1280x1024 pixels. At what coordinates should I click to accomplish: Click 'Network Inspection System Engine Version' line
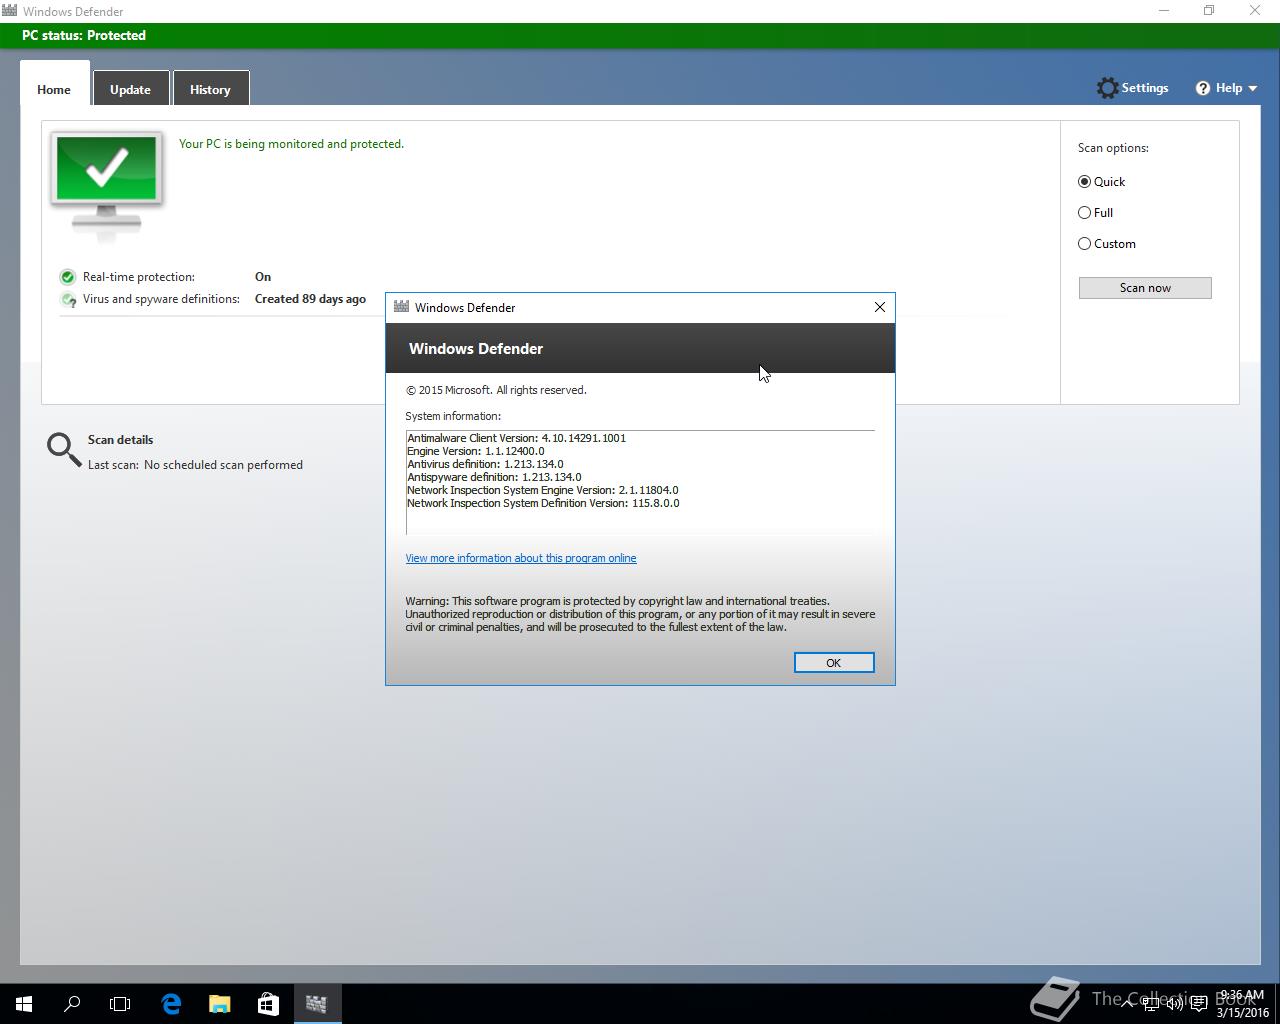click(543, 490)
